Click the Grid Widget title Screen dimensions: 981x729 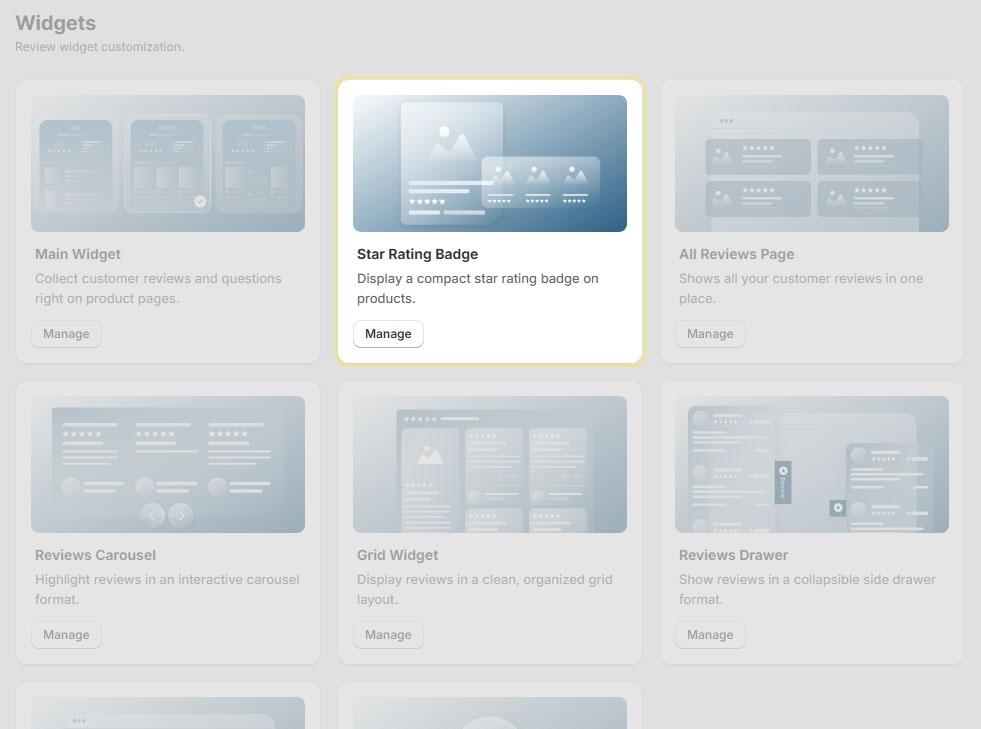tap(397, 555)
